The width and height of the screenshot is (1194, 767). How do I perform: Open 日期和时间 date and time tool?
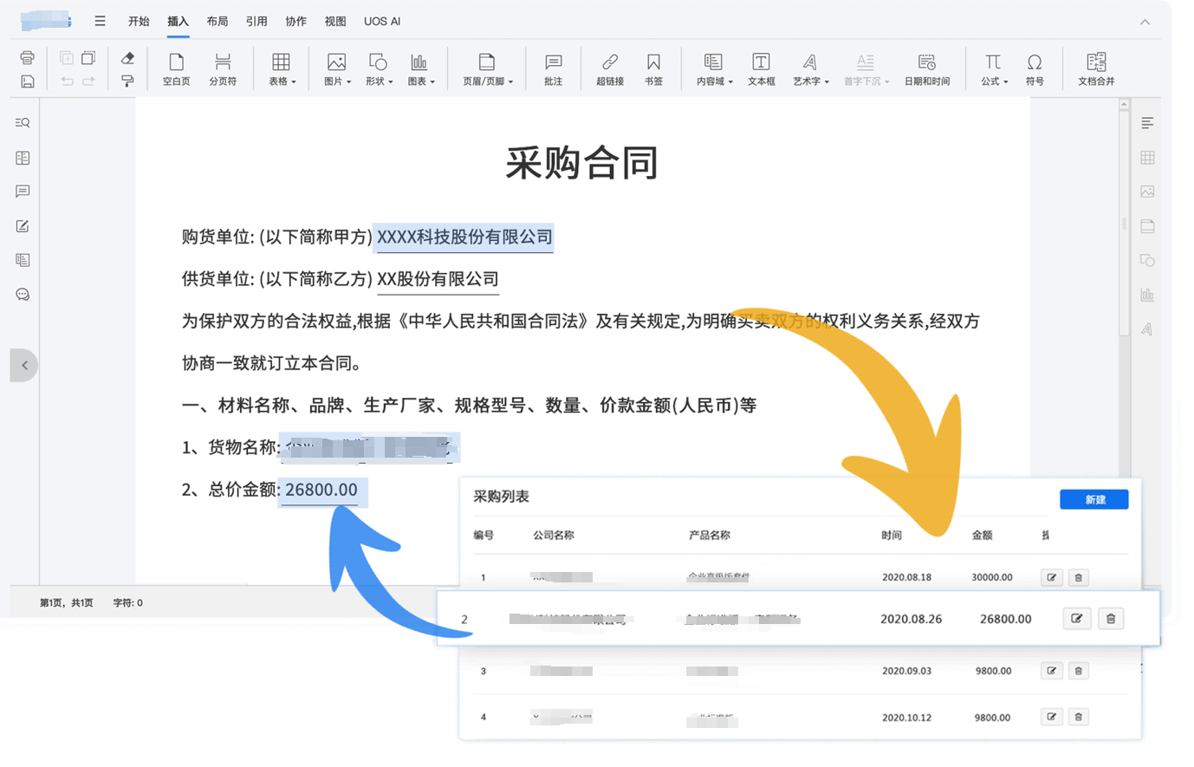click(x=926, y=69)
